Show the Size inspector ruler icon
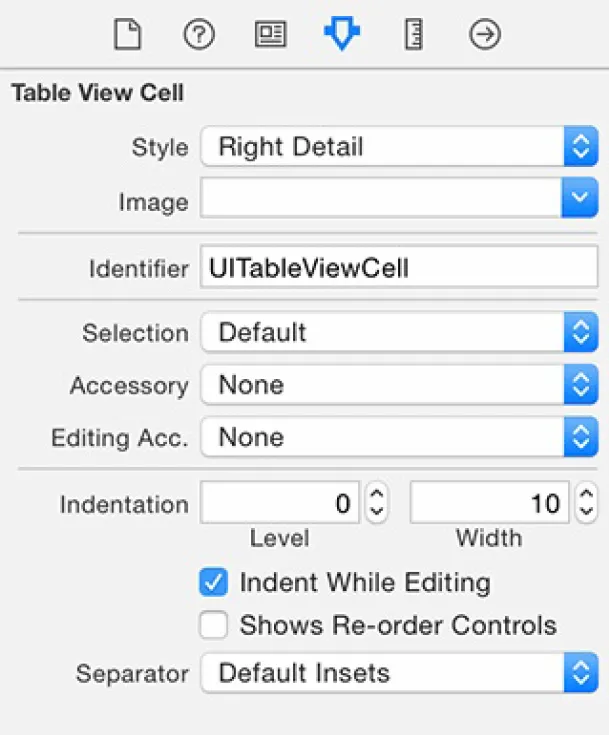Screen dimensions: 609x735 [413, 36]
